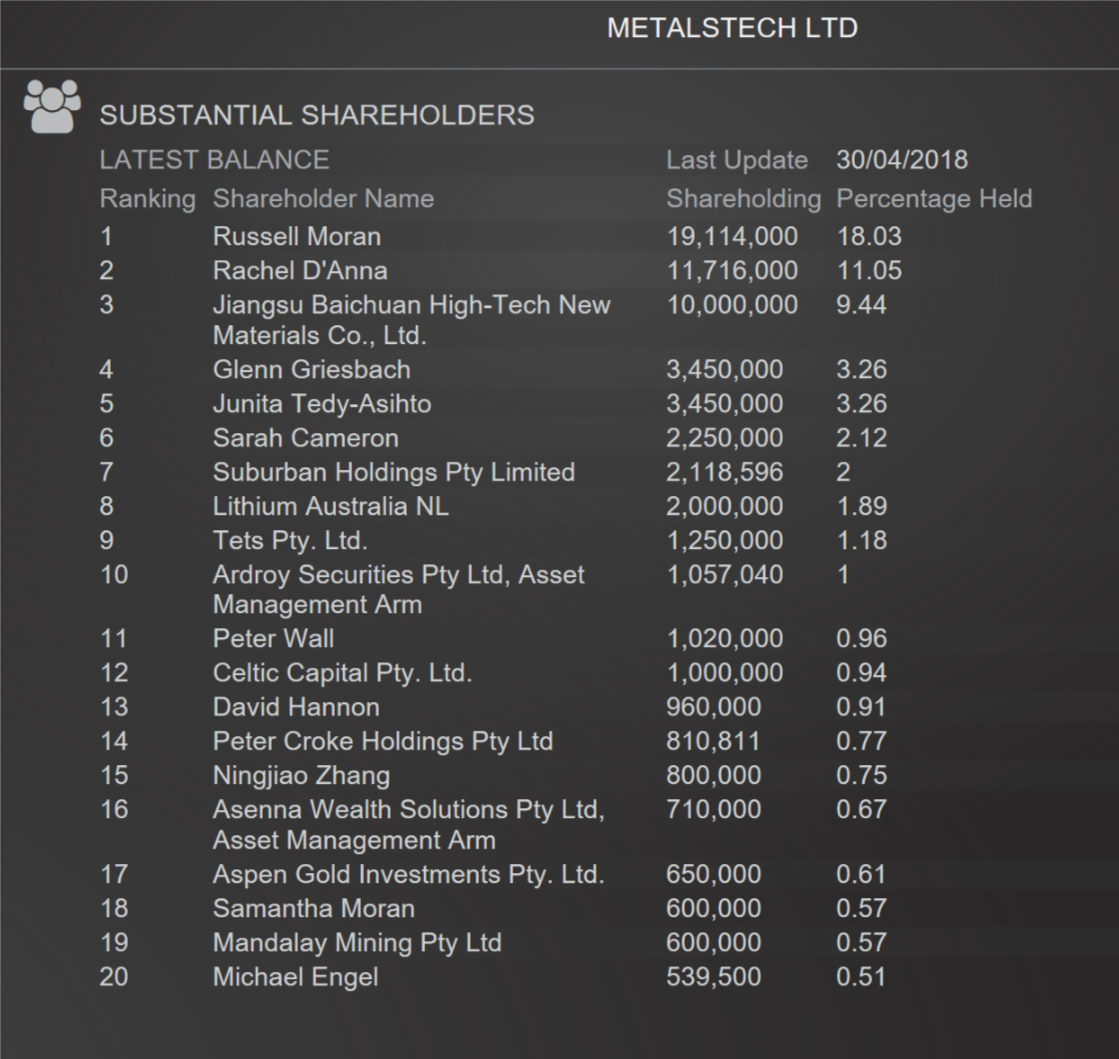This screenshot has height=1059, width=1119.
Task: Click percentage 1.18
Action: click(861, 541)
